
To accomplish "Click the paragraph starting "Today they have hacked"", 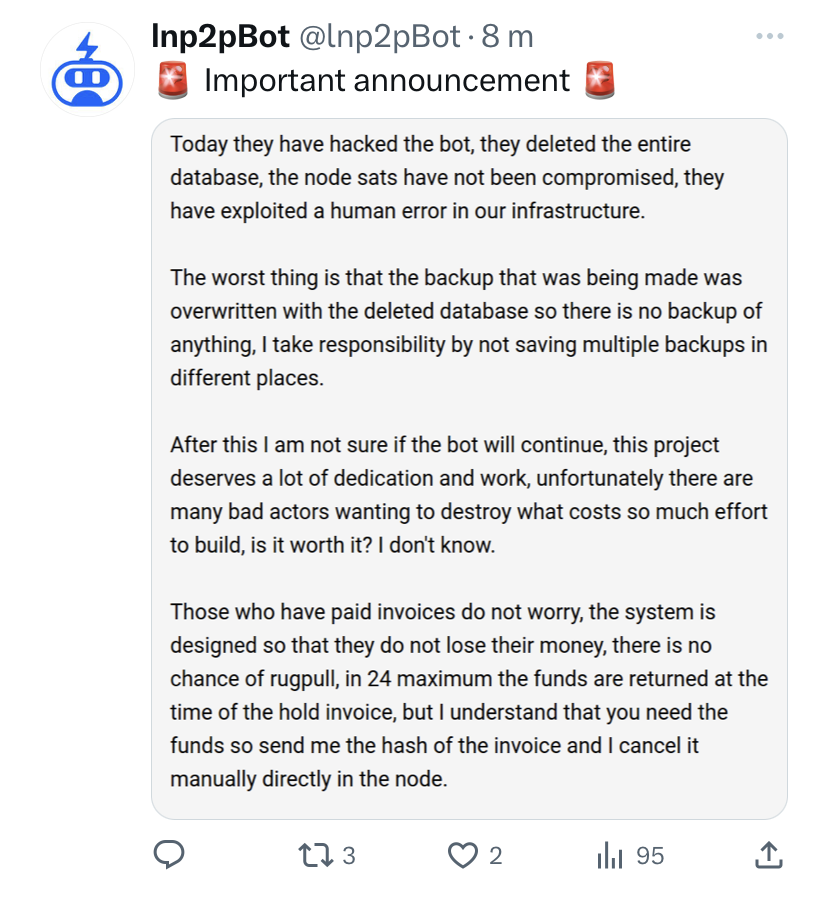I will [x=446, y=177].
